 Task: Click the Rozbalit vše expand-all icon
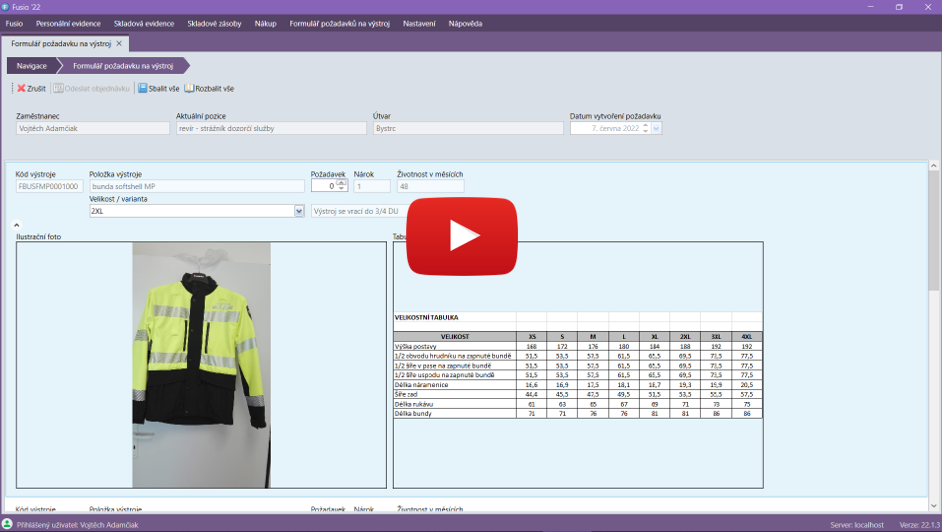tap(189, 88)
